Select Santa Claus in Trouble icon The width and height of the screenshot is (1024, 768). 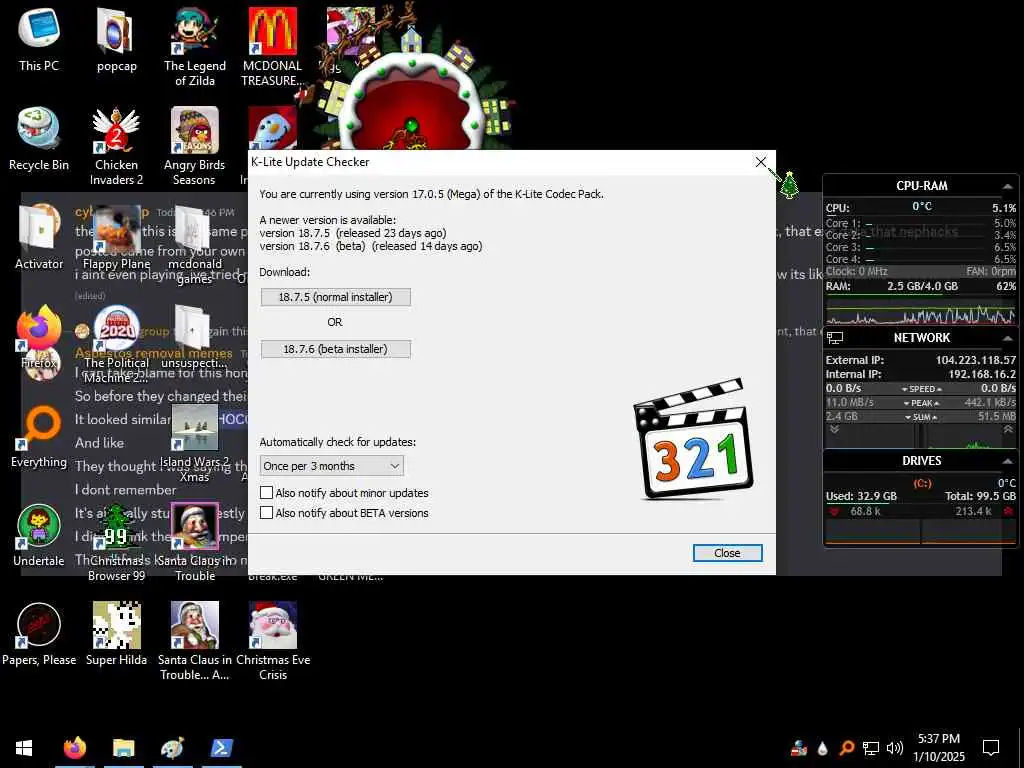(195, 542)
